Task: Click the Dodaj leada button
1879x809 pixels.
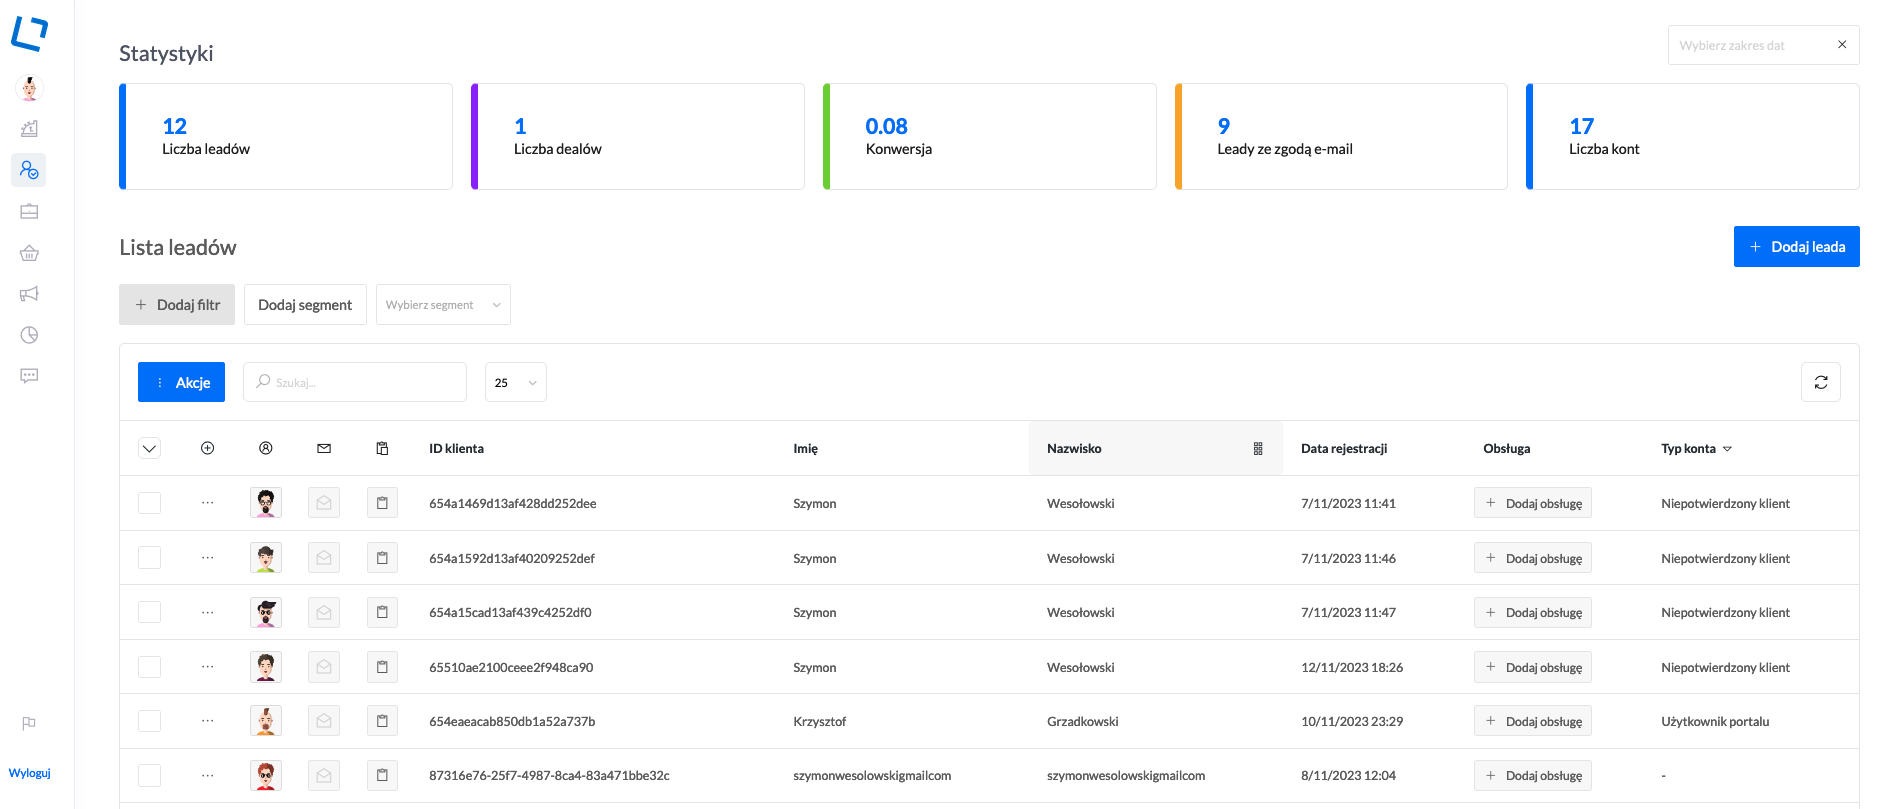Action: pyautogui.click(x=1796, y=247)
